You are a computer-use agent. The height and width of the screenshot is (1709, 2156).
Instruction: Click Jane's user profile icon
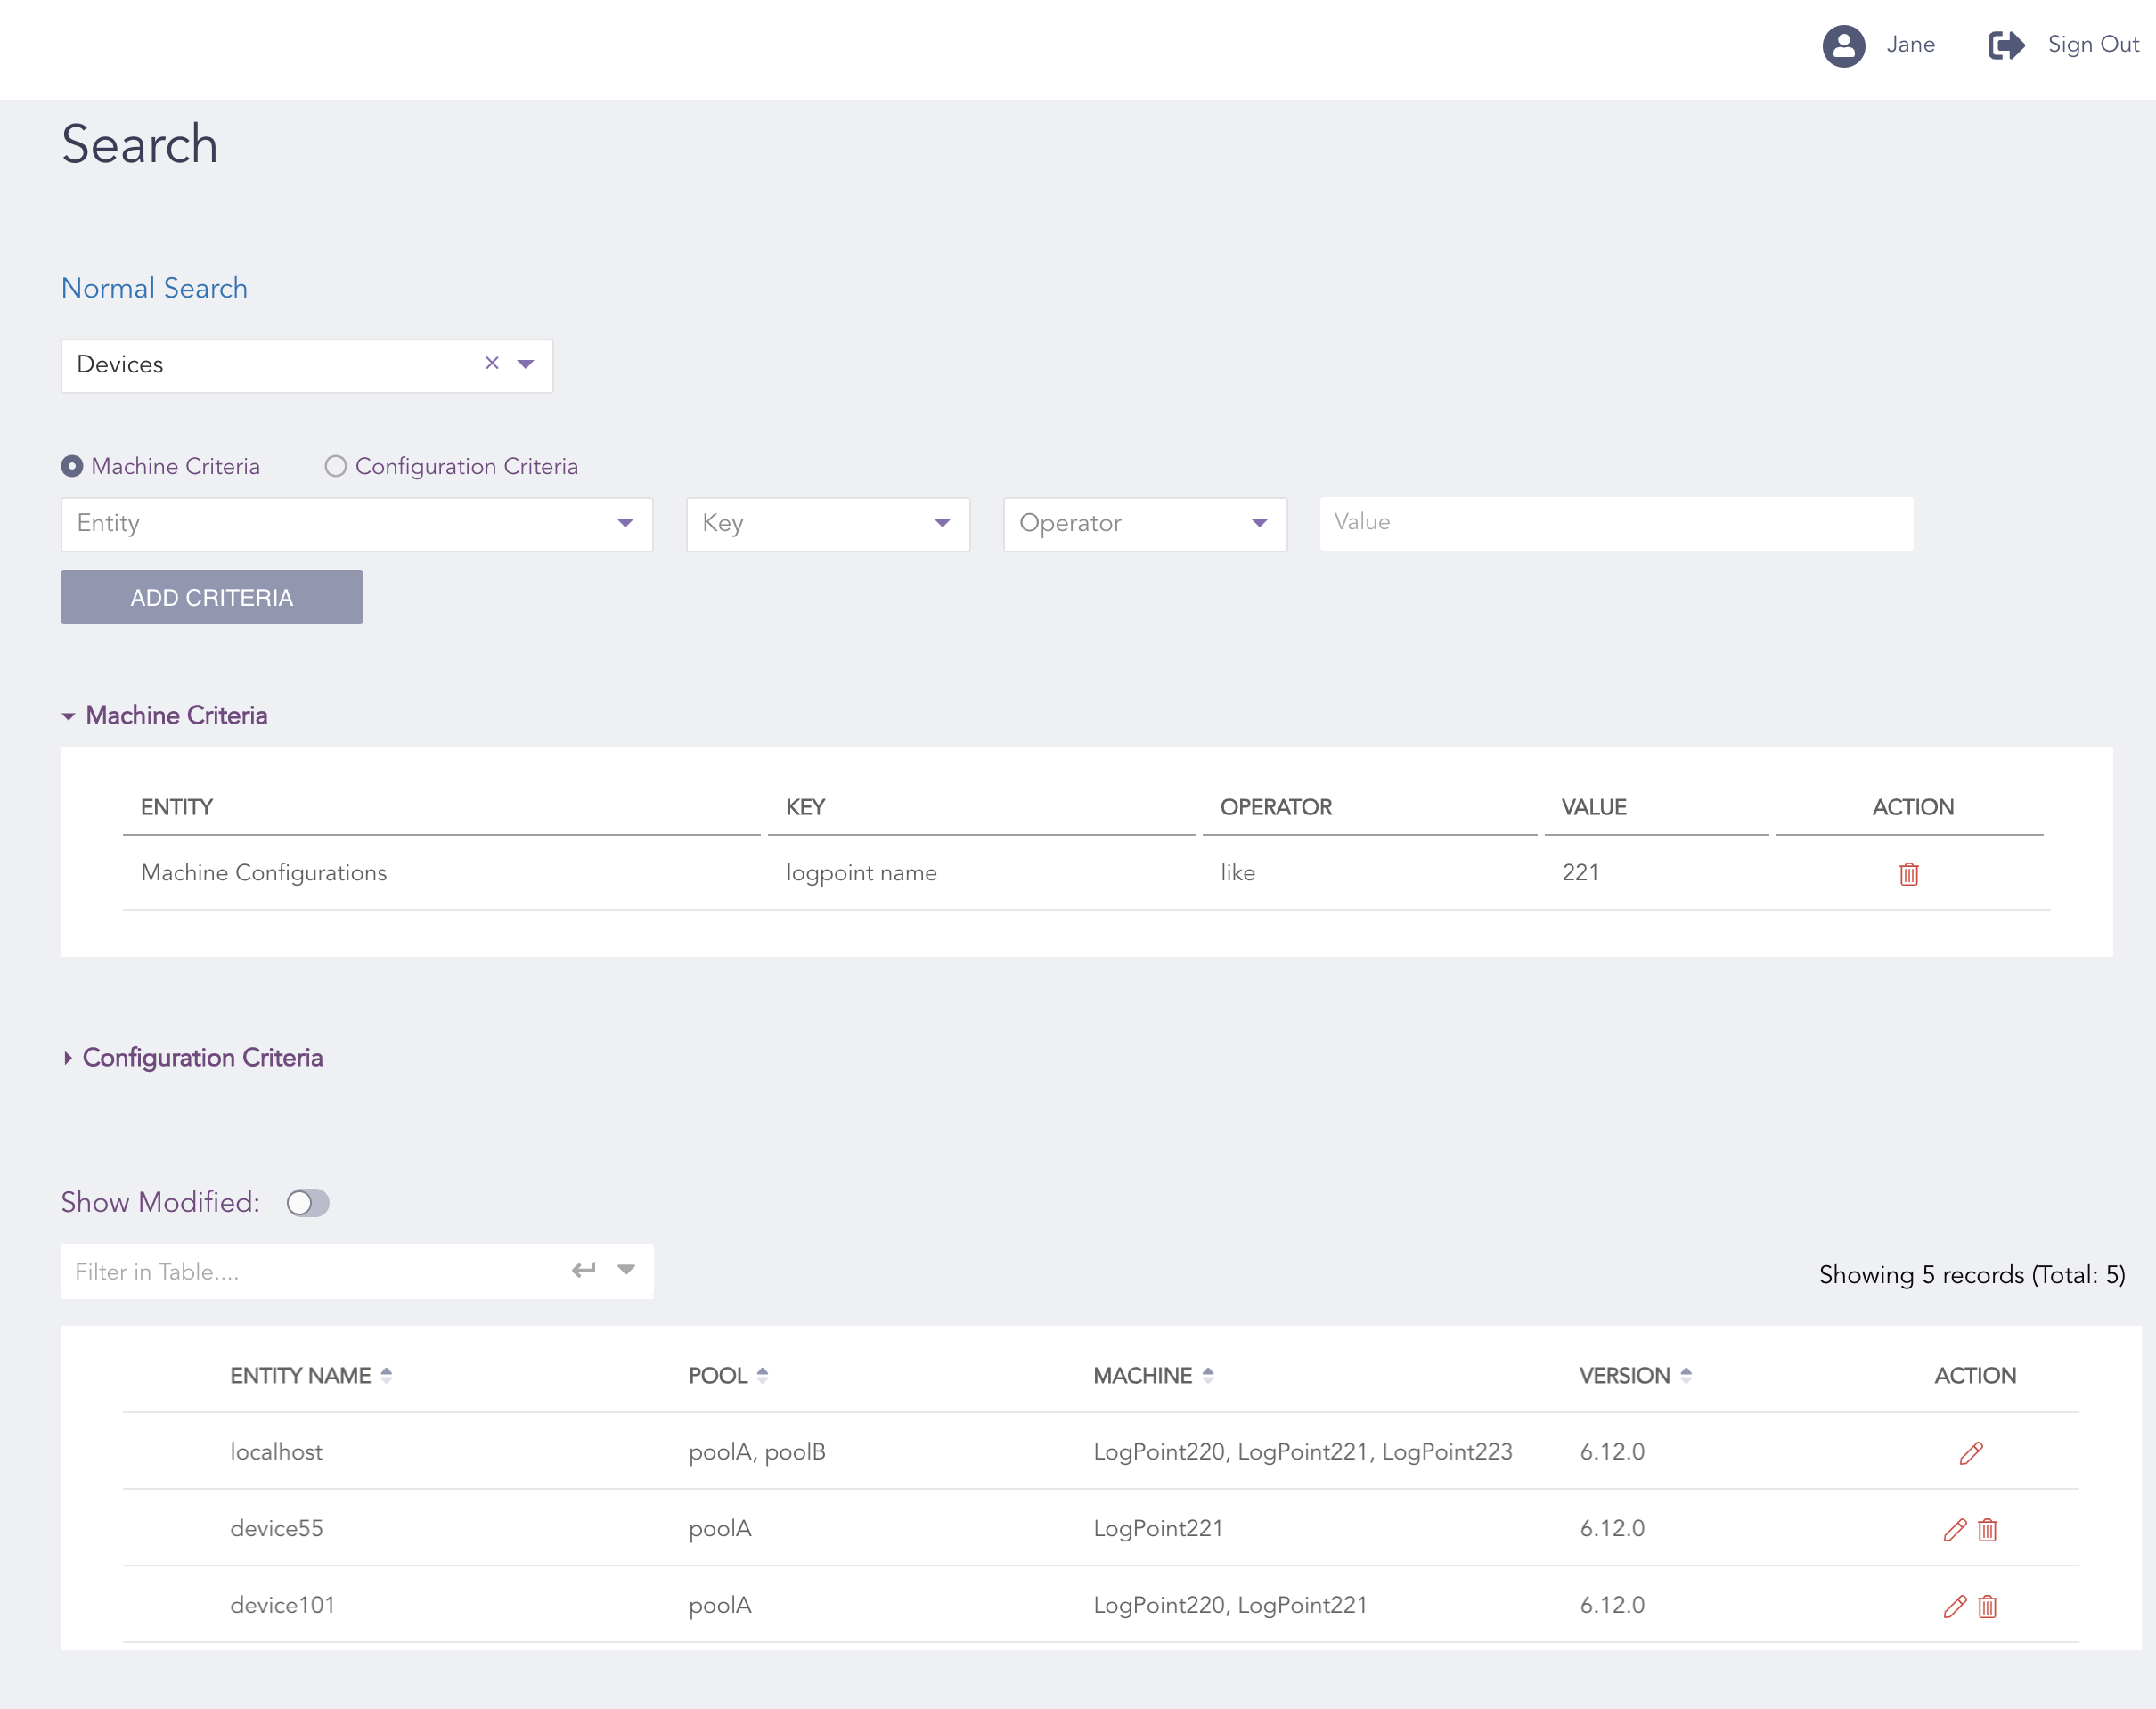(1843, 45)
